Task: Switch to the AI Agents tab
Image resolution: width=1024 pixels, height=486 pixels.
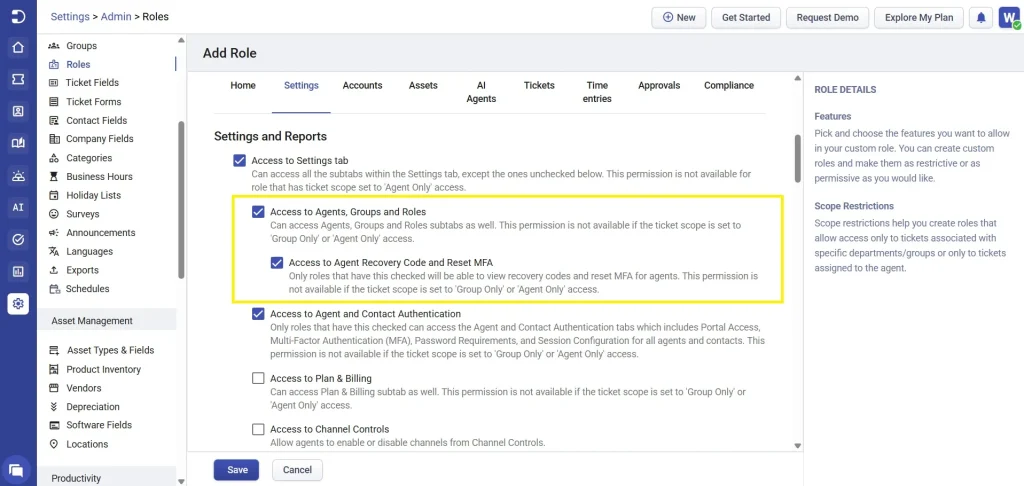Action: click(481, 92)
